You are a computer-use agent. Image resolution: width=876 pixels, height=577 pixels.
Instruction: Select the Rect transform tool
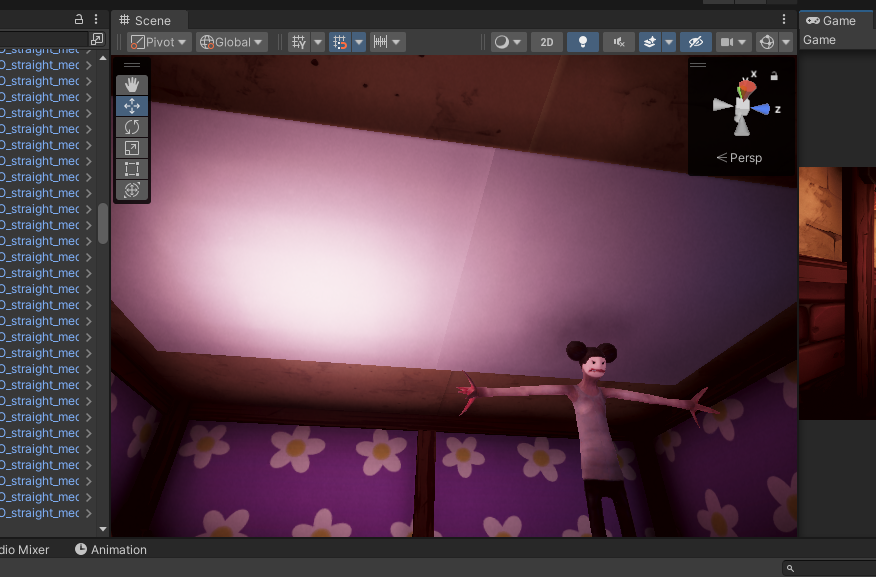pyautogui.click(x=131, y=168)
